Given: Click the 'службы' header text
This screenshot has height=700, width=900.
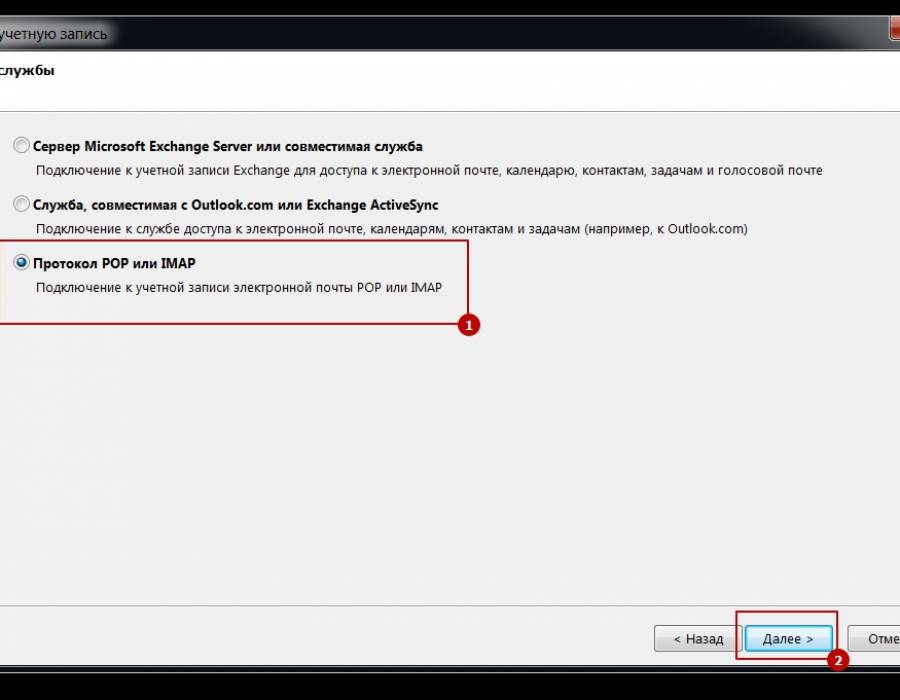Looking at the screenshot, I should [x=27, y=71].
